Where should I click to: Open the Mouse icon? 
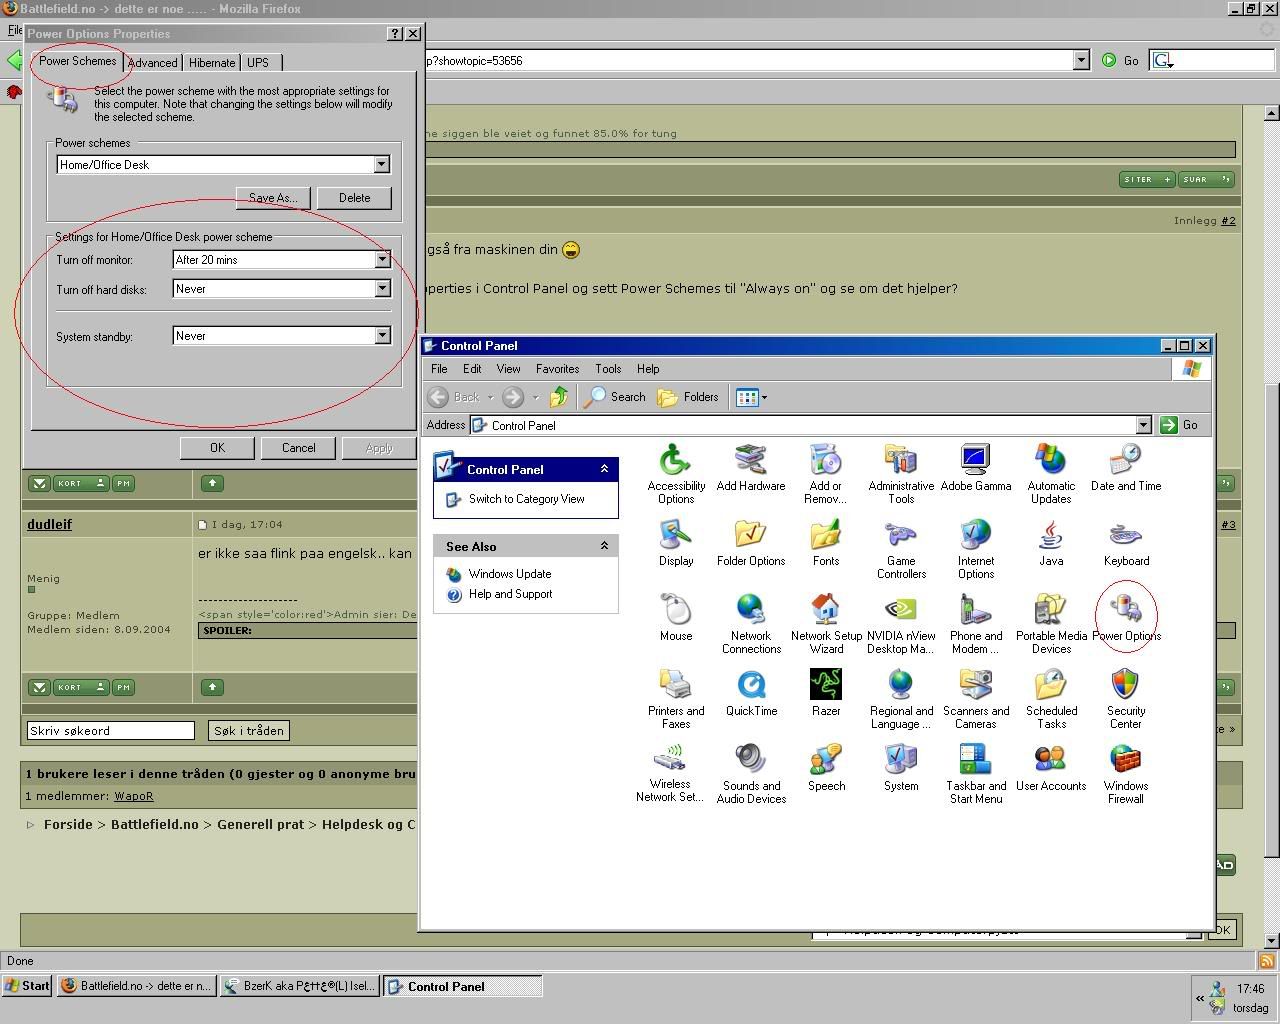(x=676, y=618)
